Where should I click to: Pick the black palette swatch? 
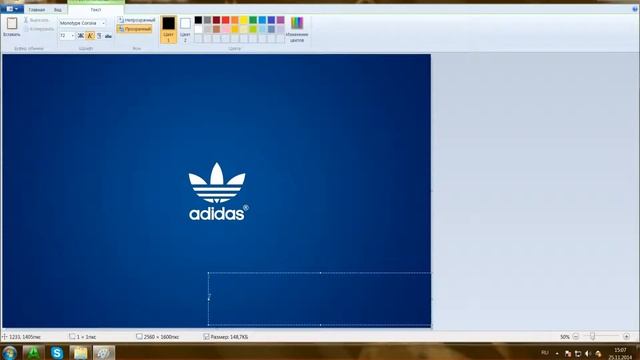pyautogui.click(x=198, y=20)
